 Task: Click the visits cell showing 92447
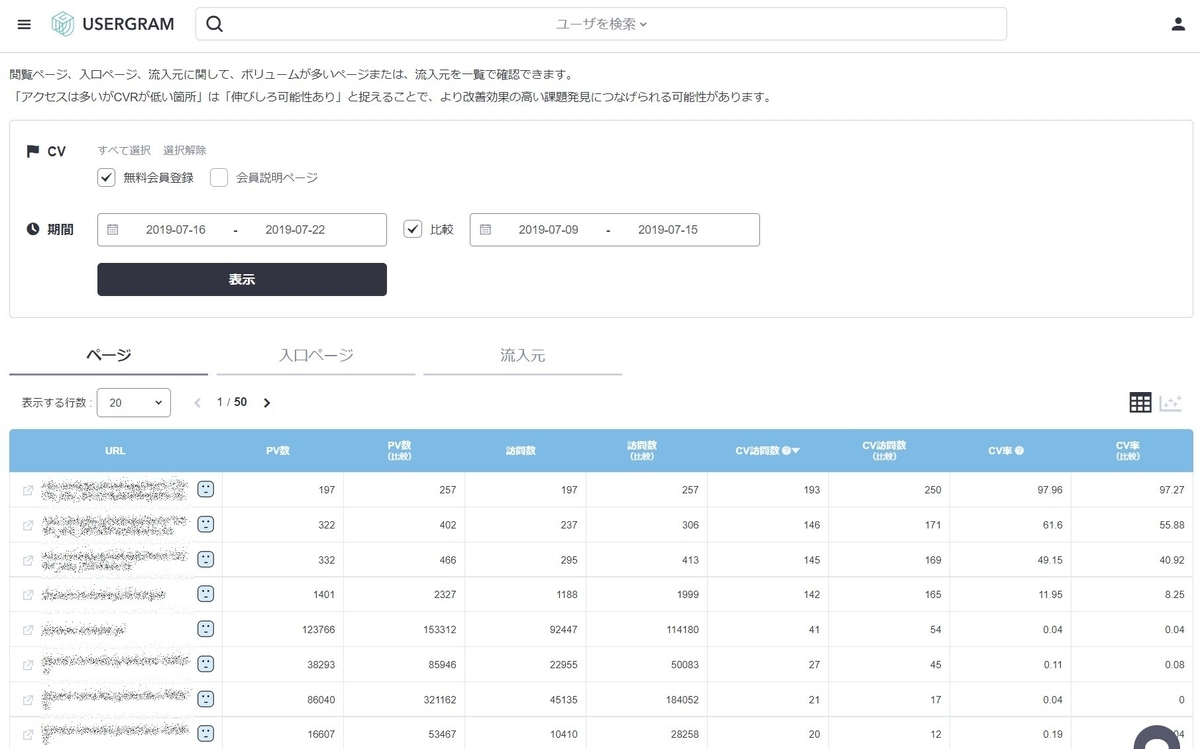coord(525,629)
